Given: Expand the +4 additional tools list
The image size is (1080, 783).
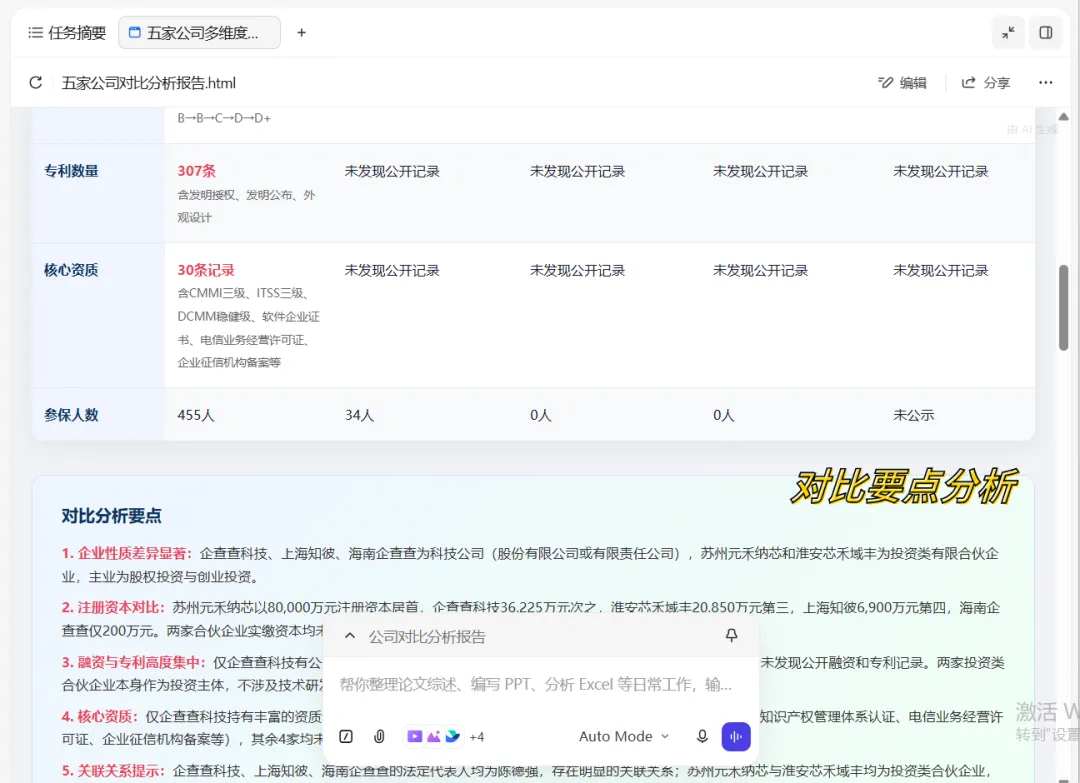Looking at the screenshot, I should click(477, 737).
